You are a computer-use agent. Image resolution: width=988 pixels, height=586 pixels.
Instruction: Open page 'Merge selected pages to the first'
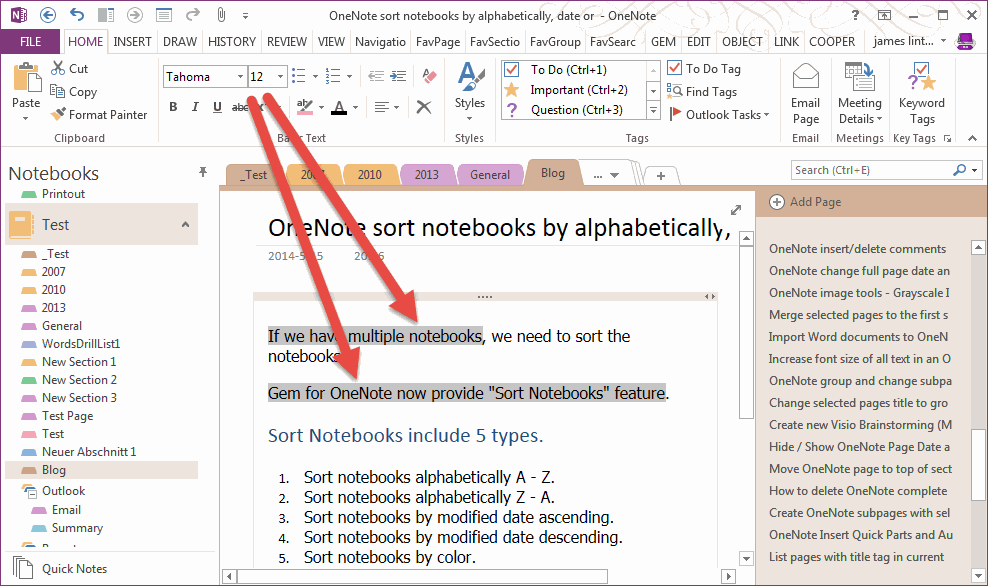pyautogui.click(x=858, y=315)
